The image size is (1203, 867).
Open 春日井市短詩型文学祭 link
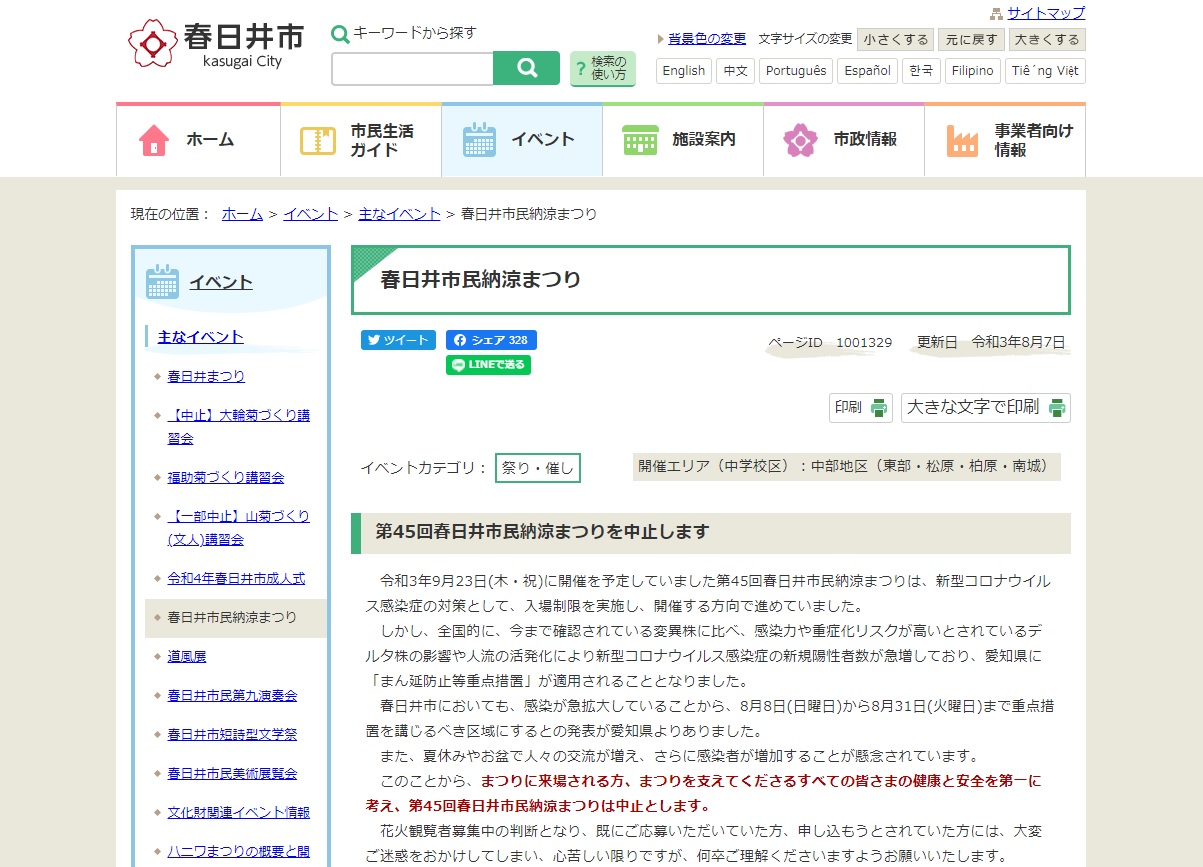pos(232,734)
